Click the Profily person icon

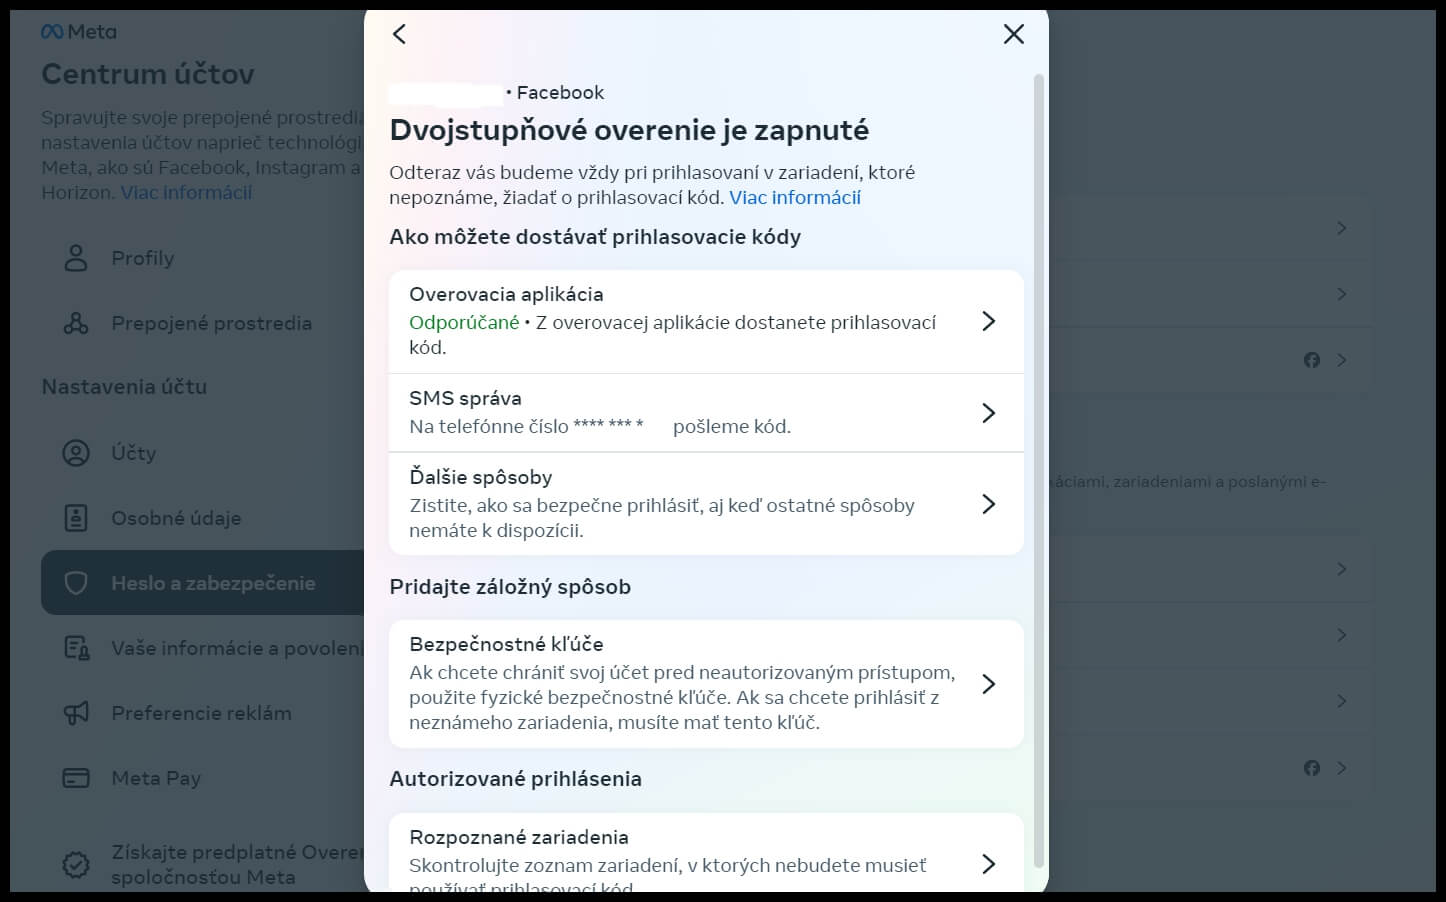[76, 258]
